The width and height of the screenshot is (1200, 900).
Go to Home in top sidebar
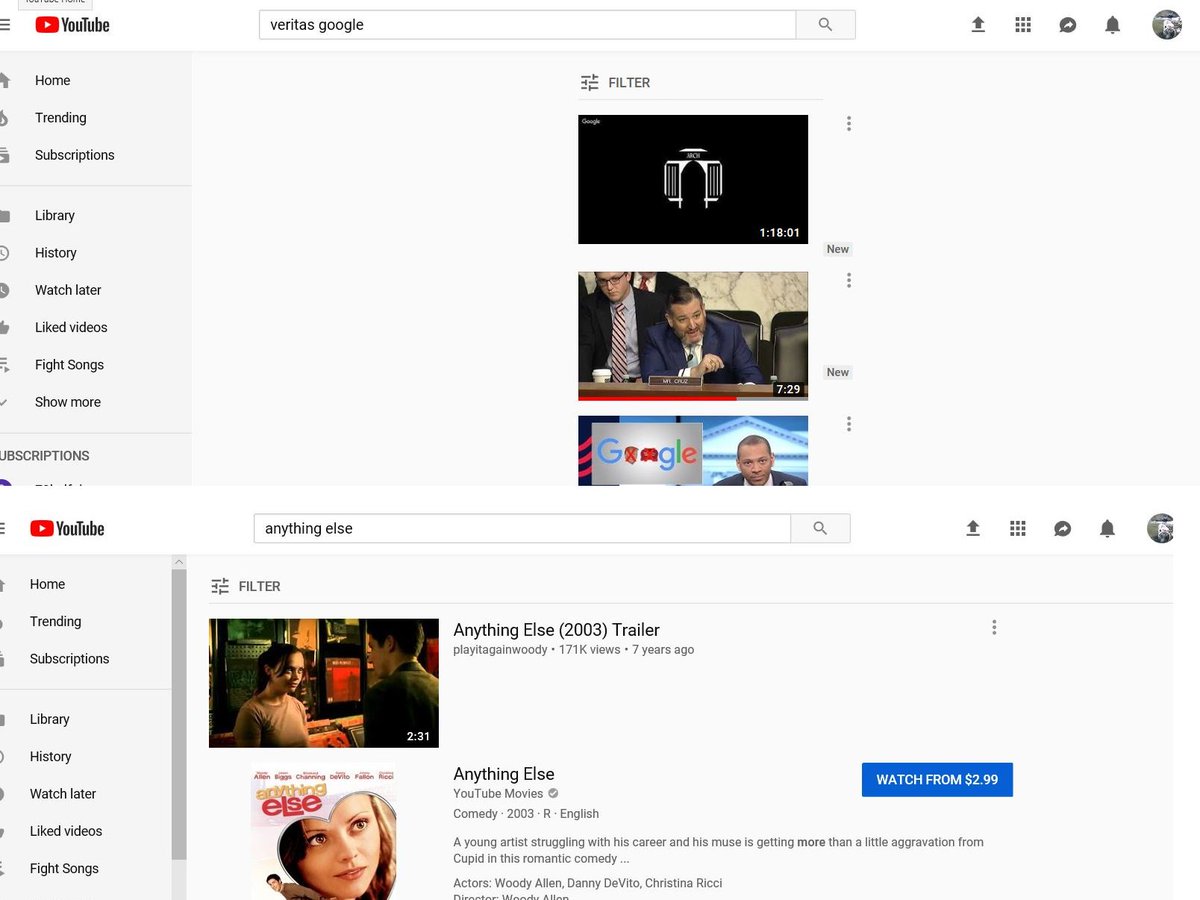52,80
